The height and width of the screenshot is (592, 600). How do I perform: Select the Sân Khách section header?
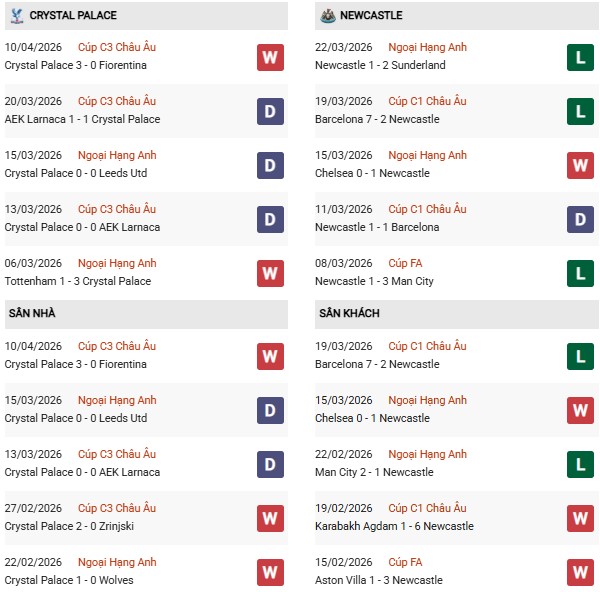[349, 314]
